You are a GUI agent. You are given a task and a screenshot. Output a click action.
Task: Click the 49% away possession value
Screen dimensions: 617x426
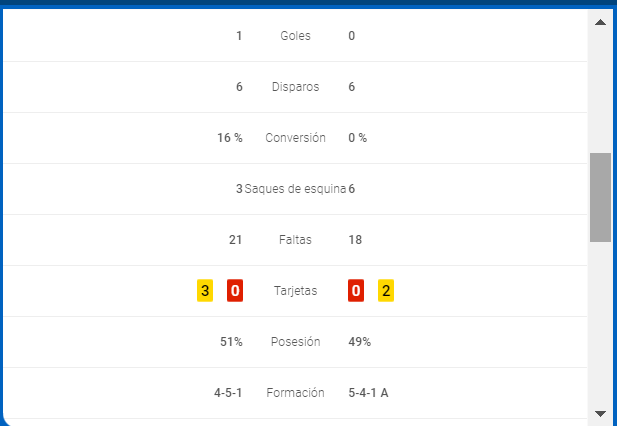[359, 342]
